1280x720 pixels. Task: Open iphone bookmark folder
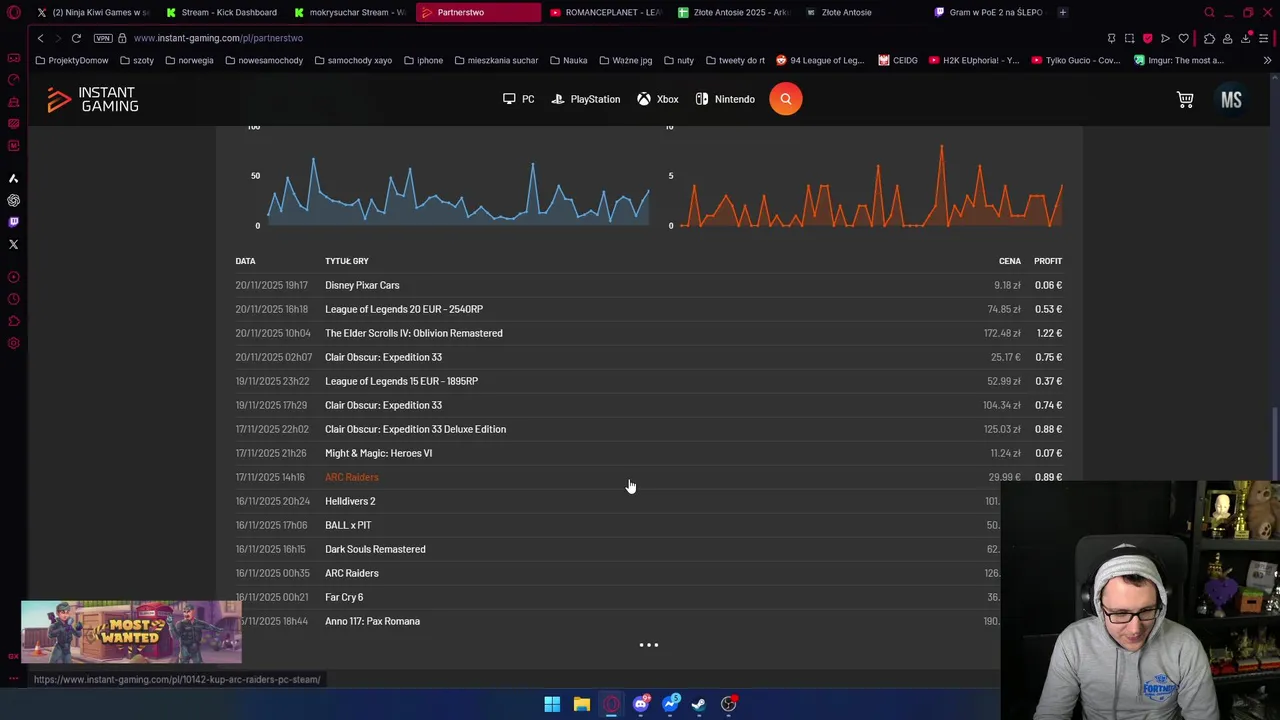pos(423,60)
